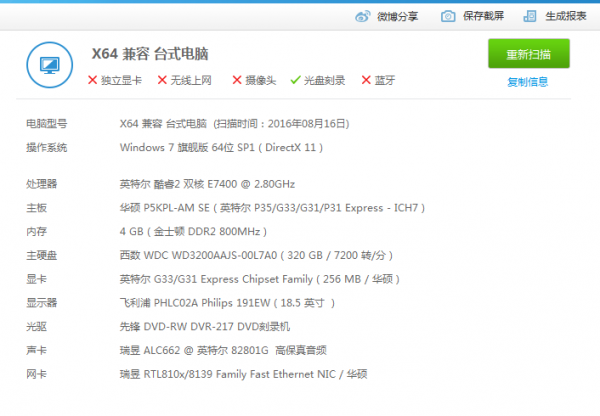Click 英特尔 酷睿2 双核 E7400 value
The width and height of the screenshot is (600, 416).
207,184
